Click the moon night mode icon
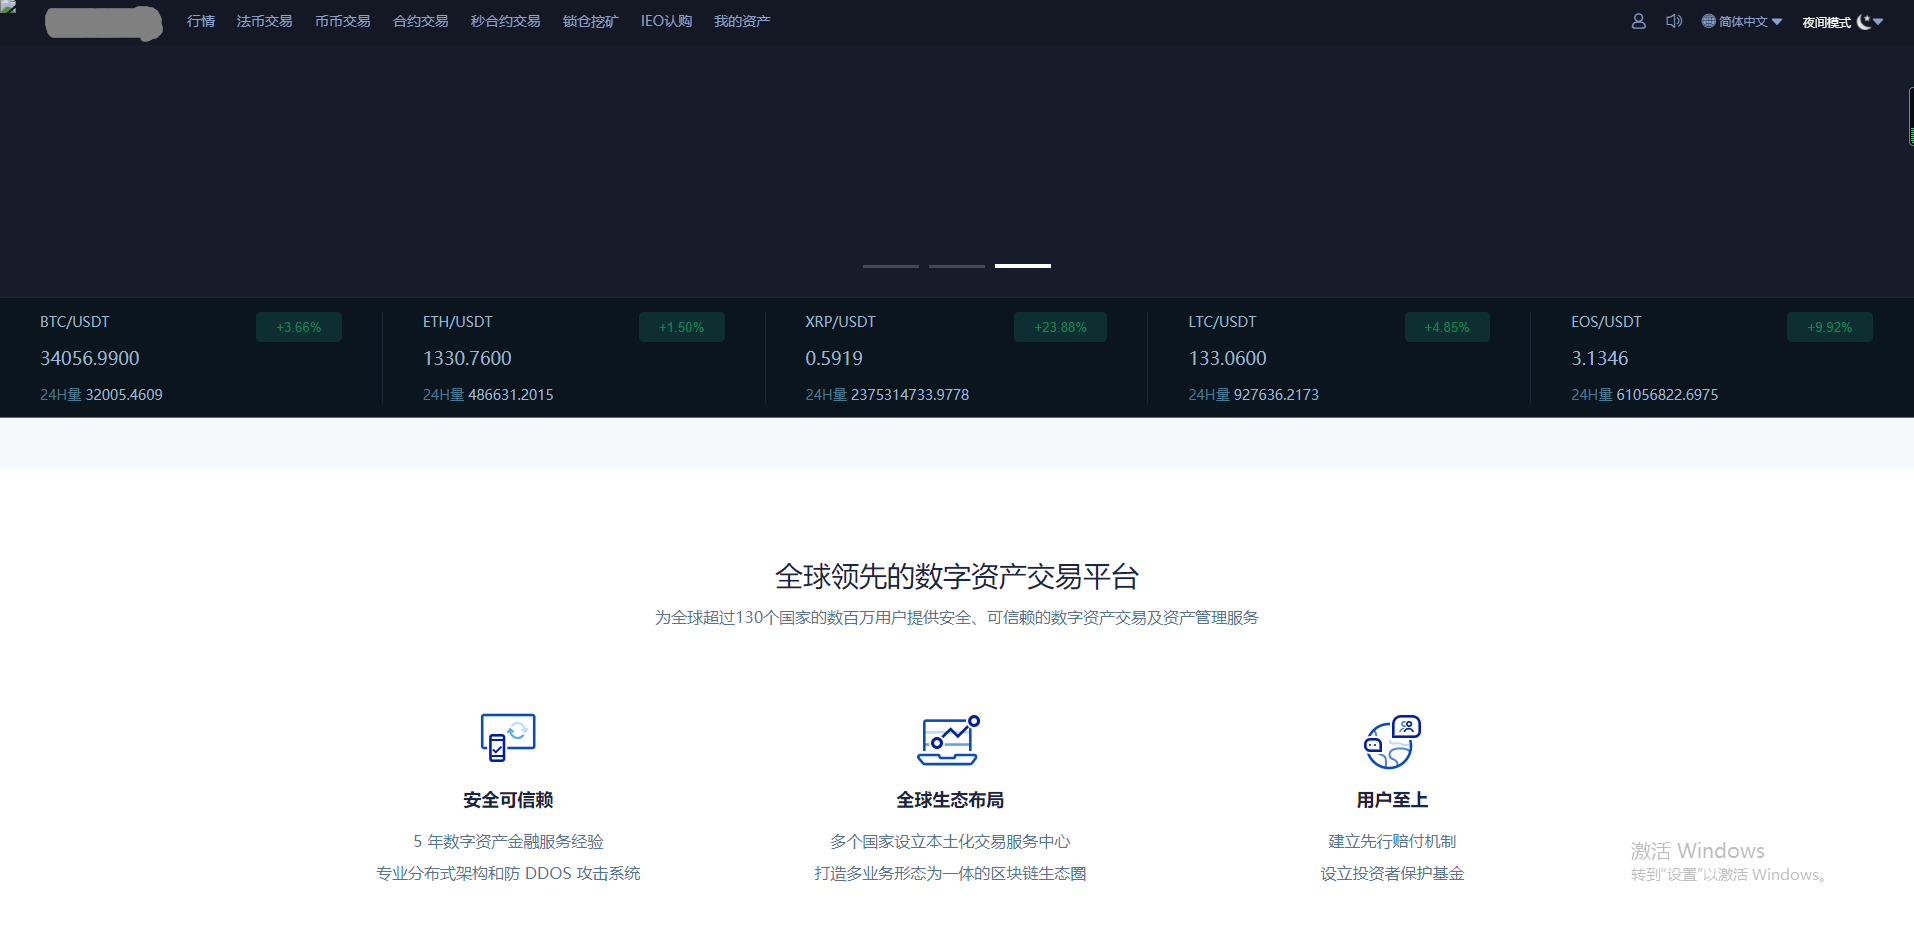The image size is (1914, 931). click(1864, 22)
